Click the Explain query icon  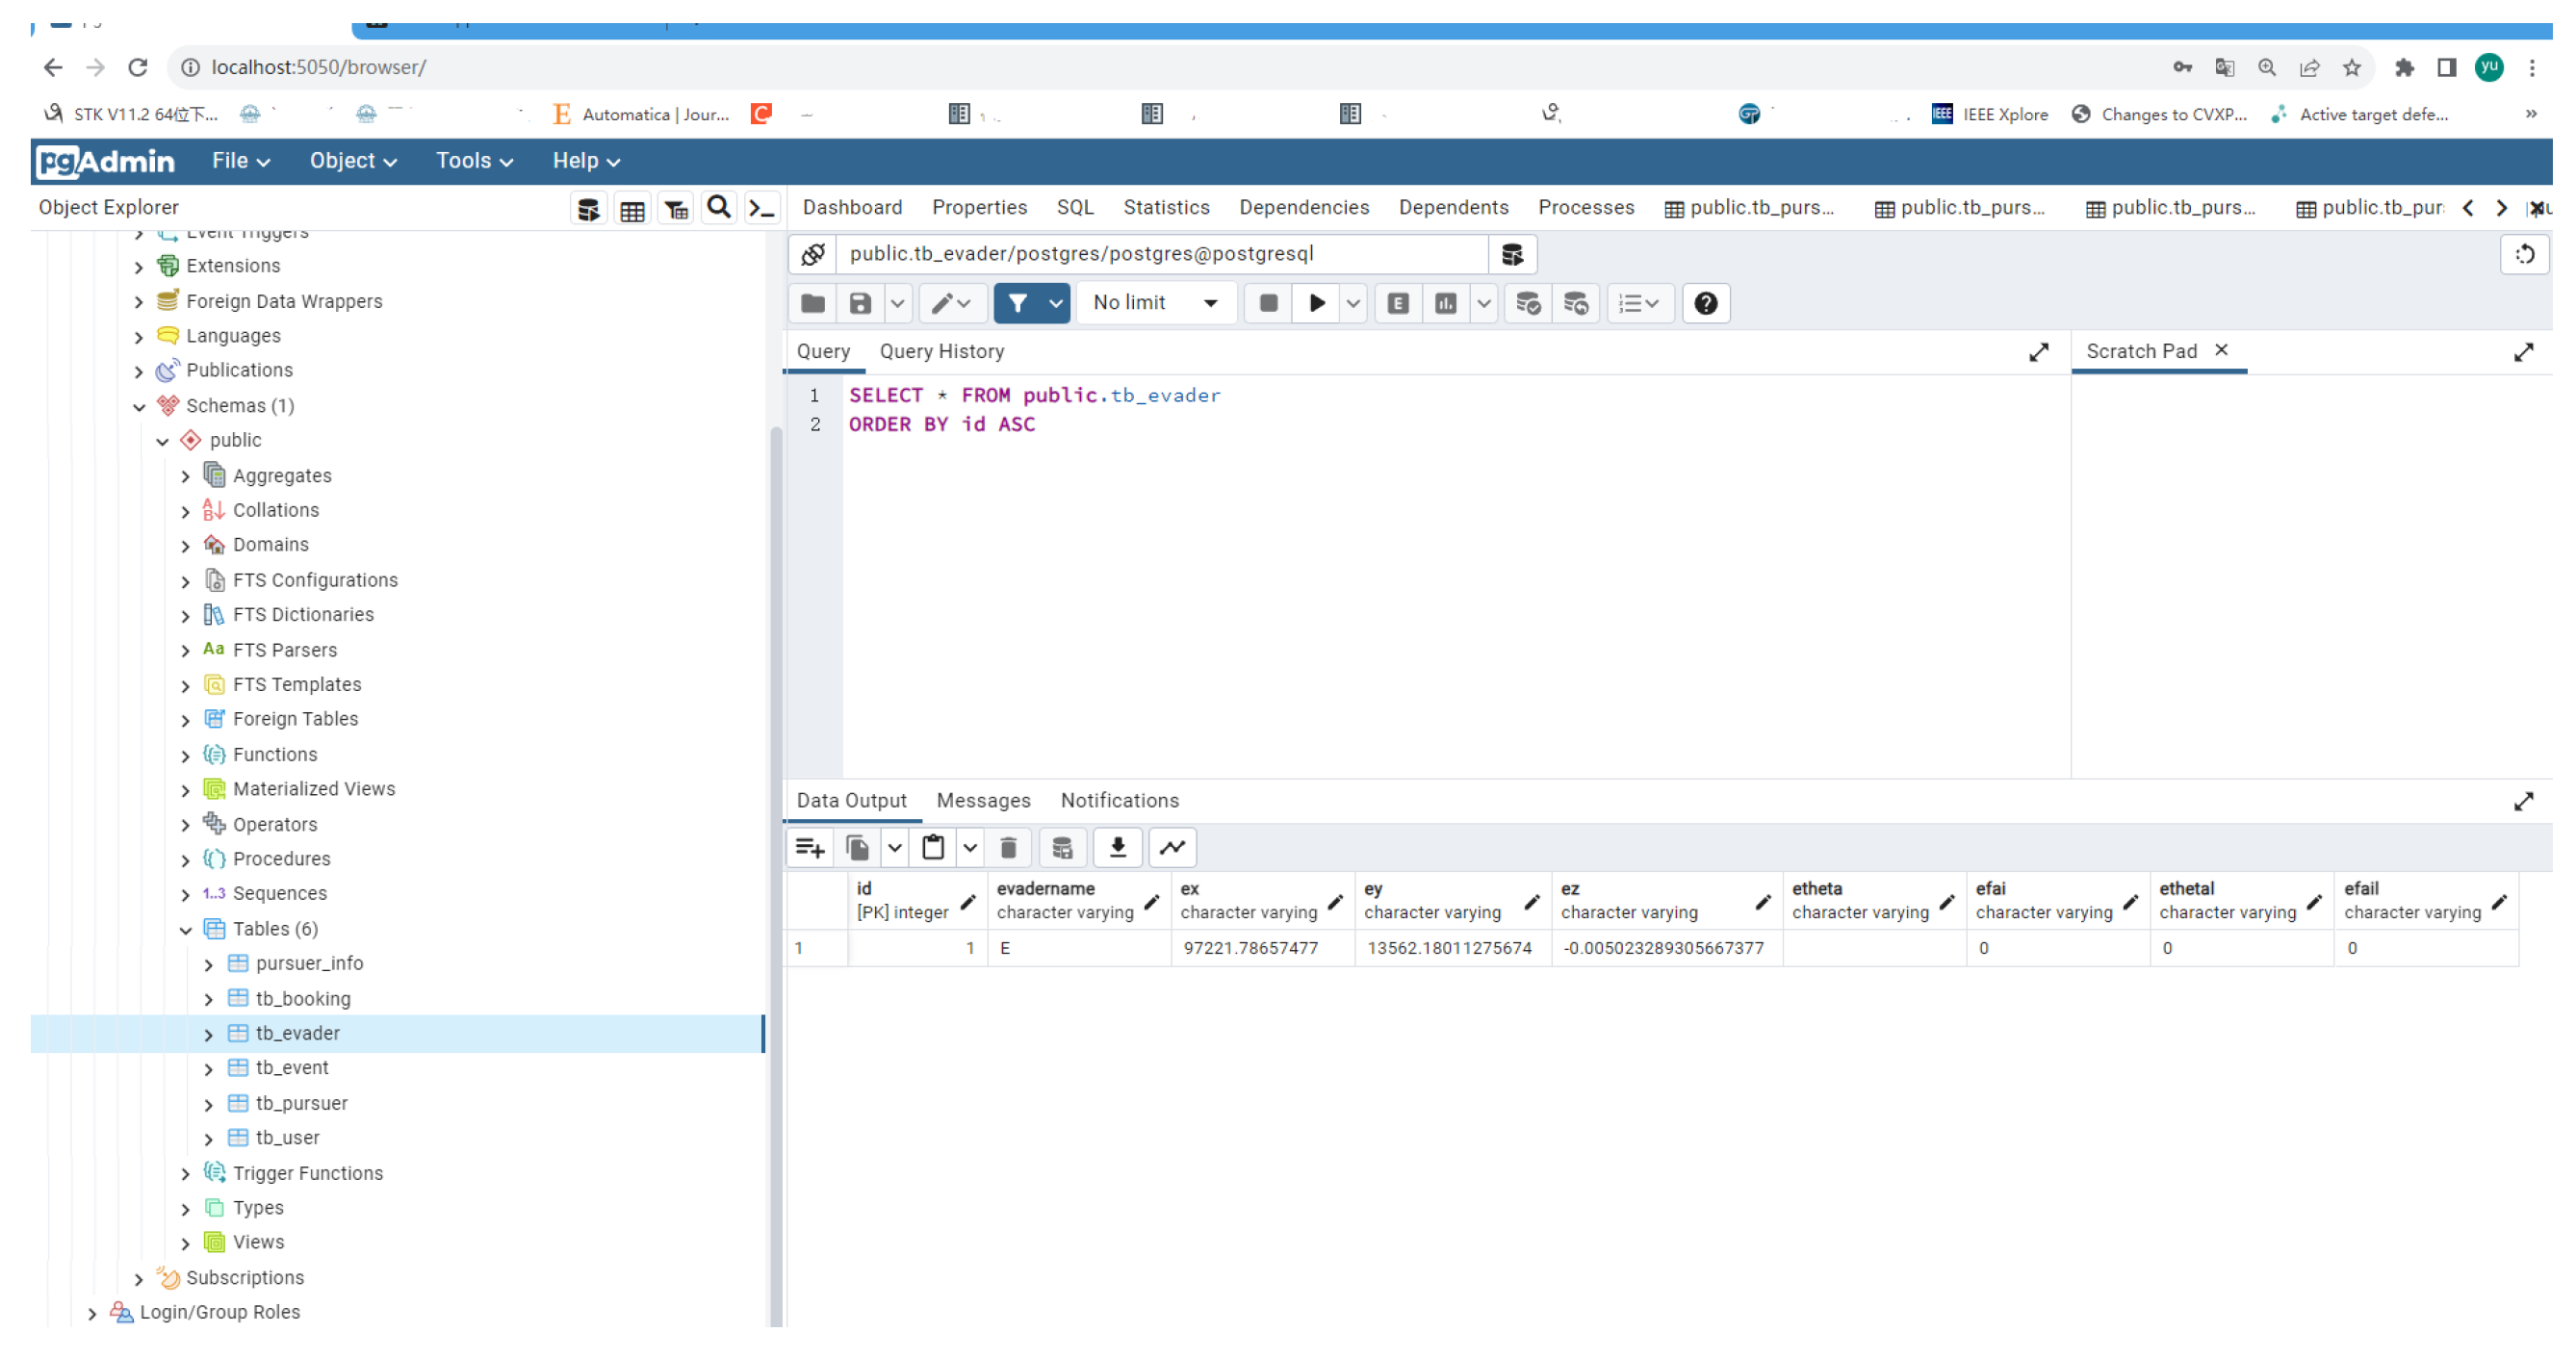1398,303
